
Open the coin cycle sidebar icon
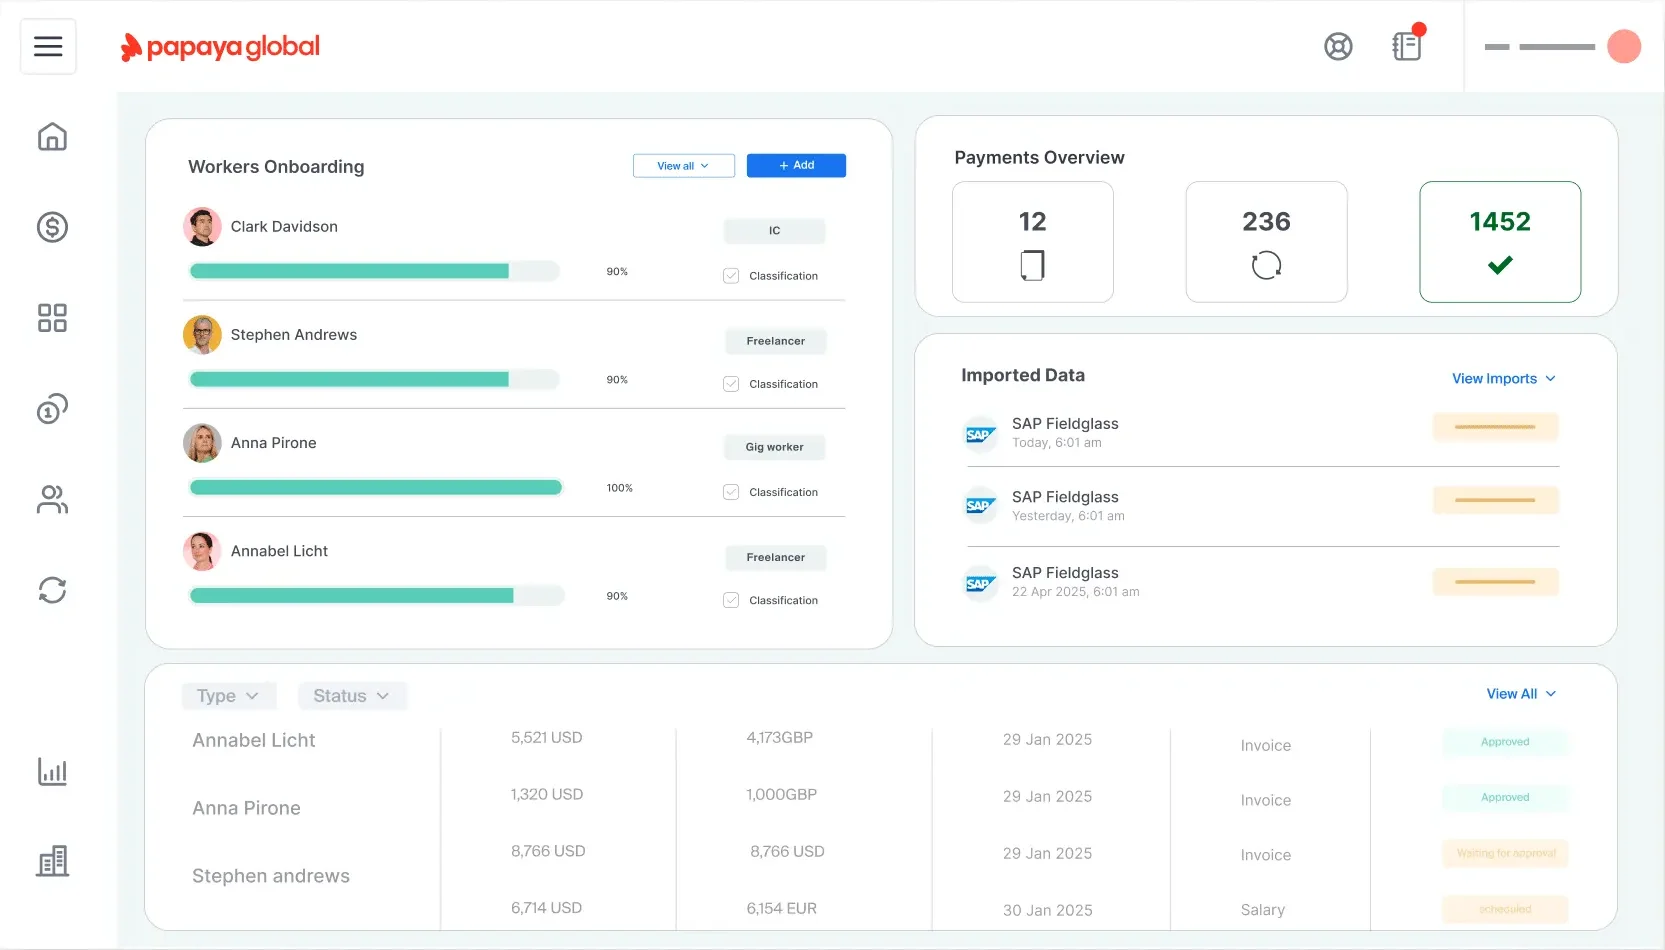(52, 408)
